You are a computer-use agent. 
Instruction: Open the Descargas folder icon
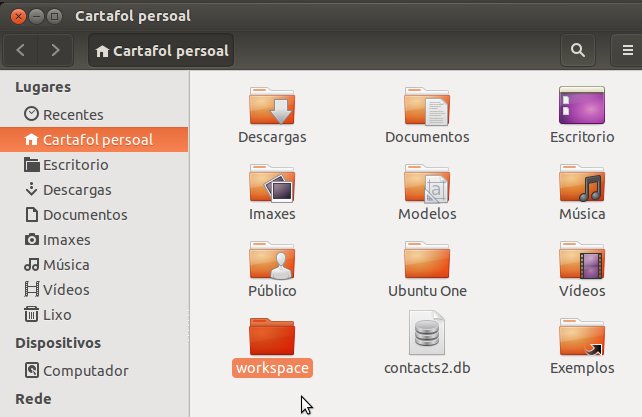click(x=272, y=106)
